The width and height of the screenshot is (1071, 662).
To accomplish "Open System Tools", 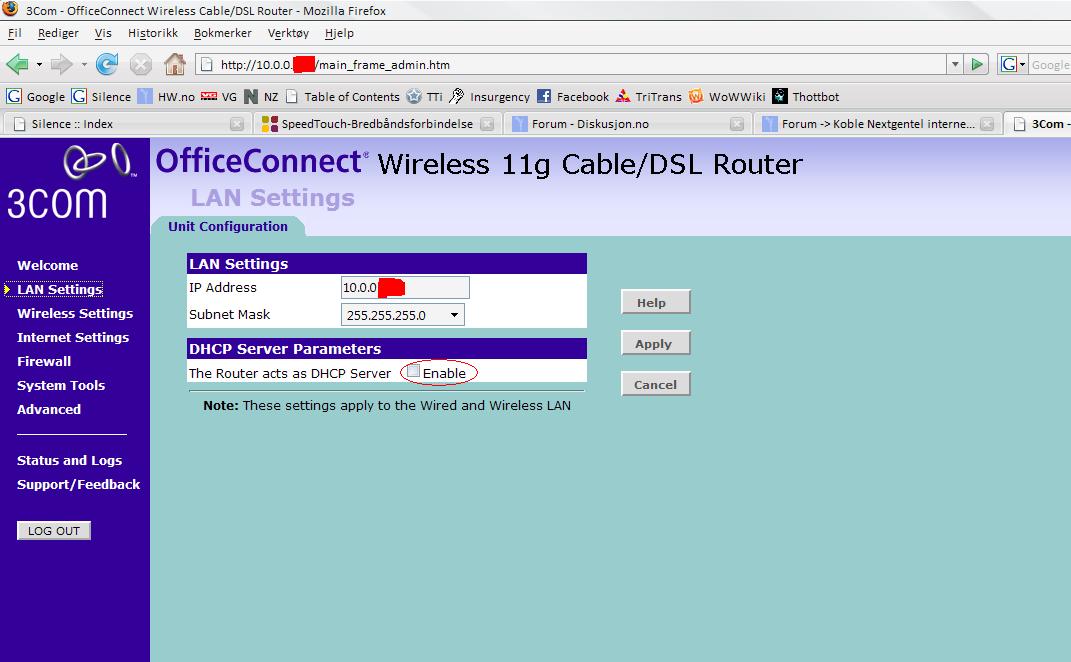I will [x=61, y=385].
